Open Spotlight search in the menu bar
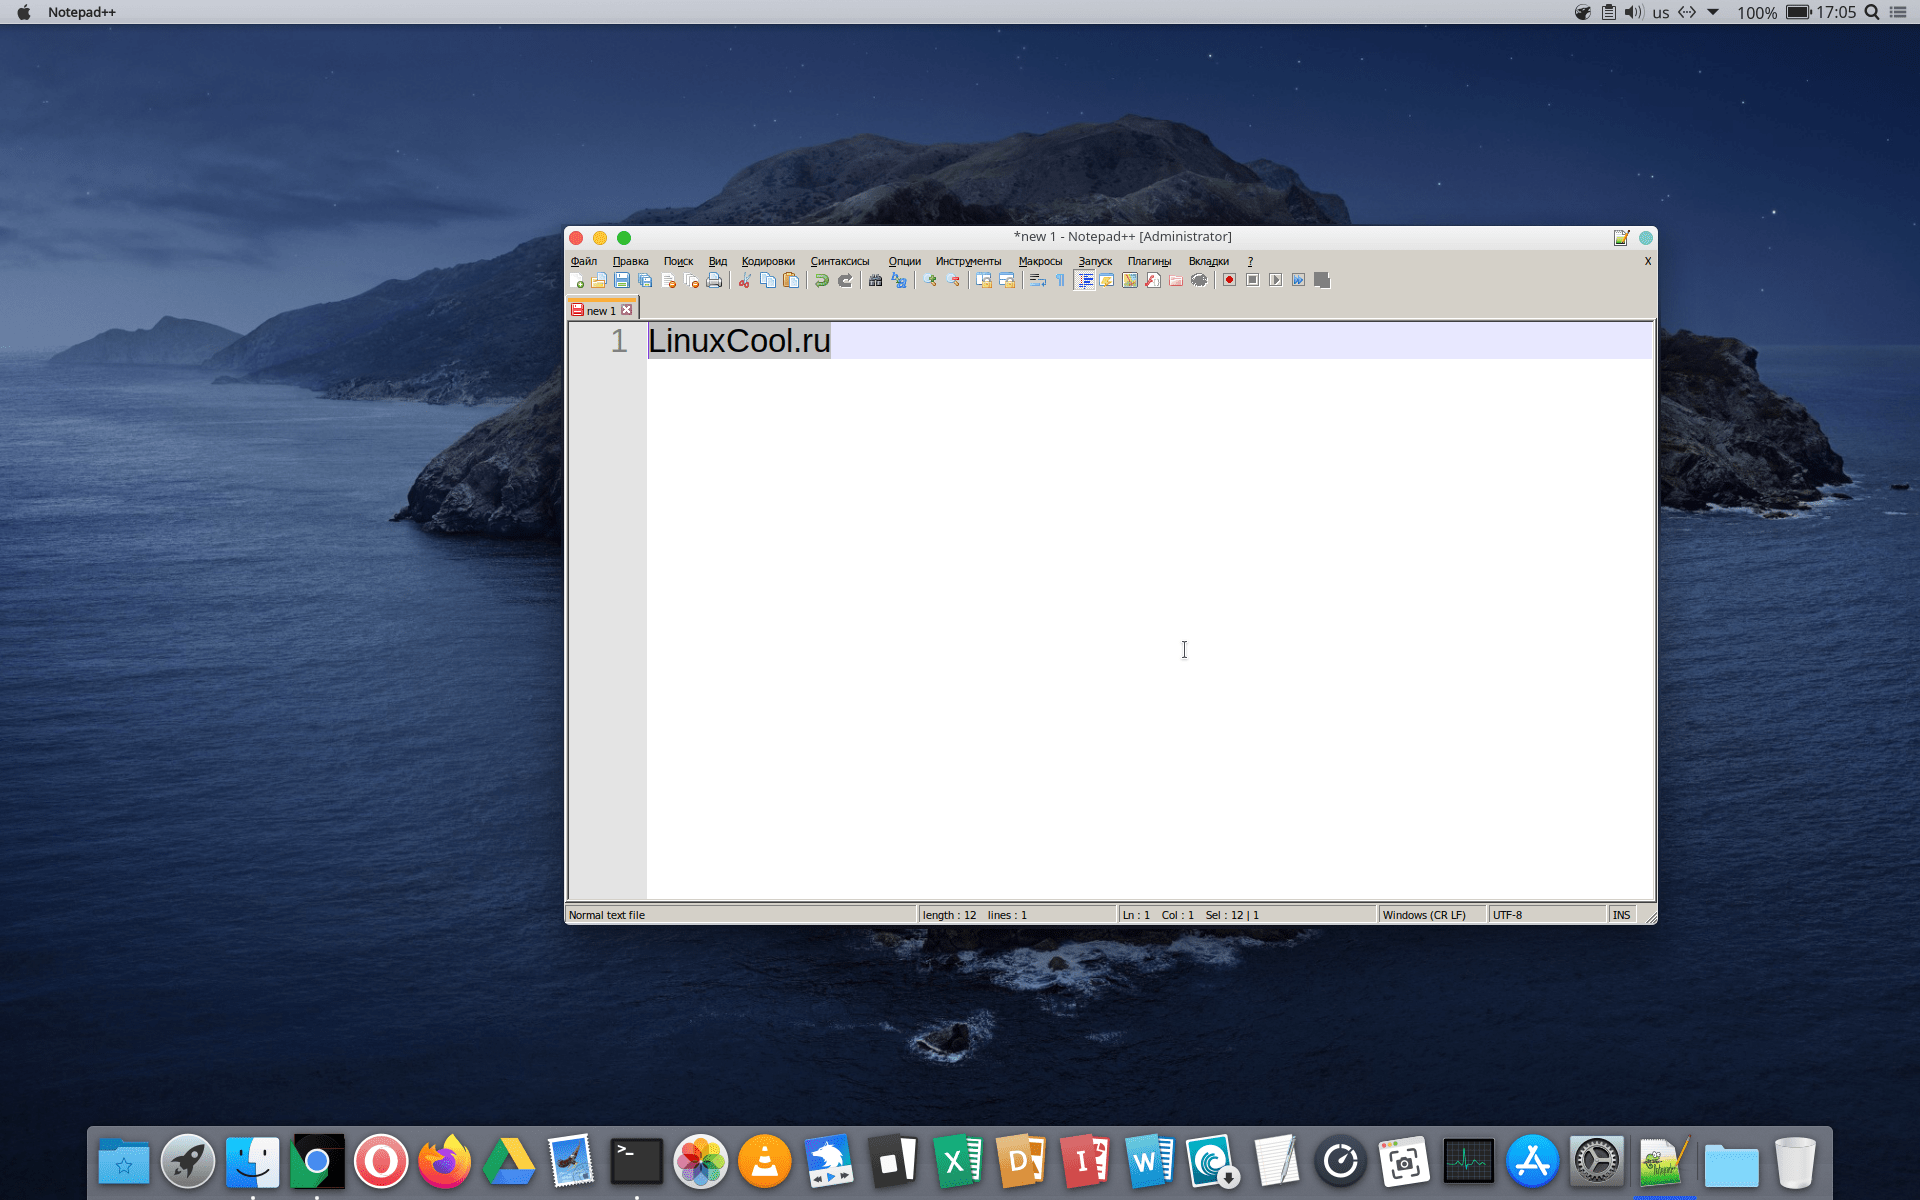This screenshot has width=1920, height=1200. click(x=1872, y=12)
